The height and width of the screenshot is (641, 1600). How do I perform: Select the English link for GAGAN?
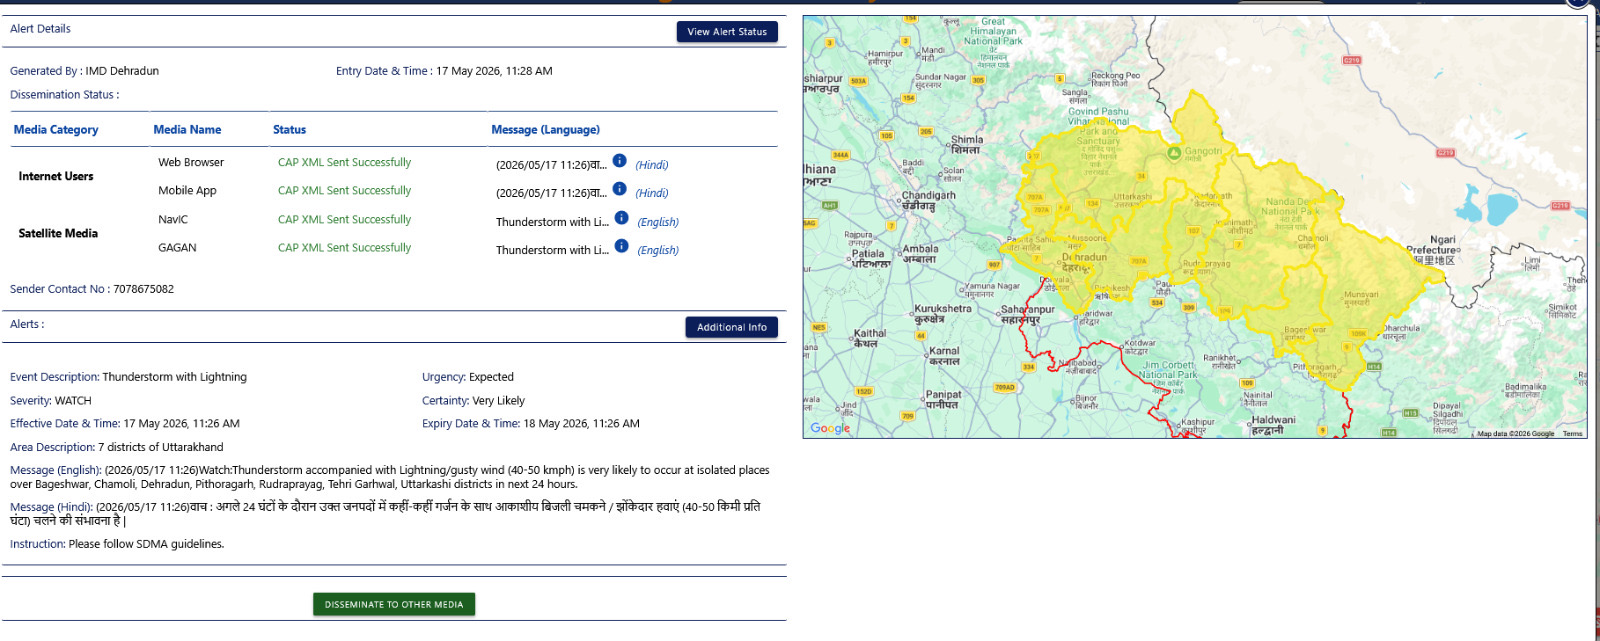(658, 250)
